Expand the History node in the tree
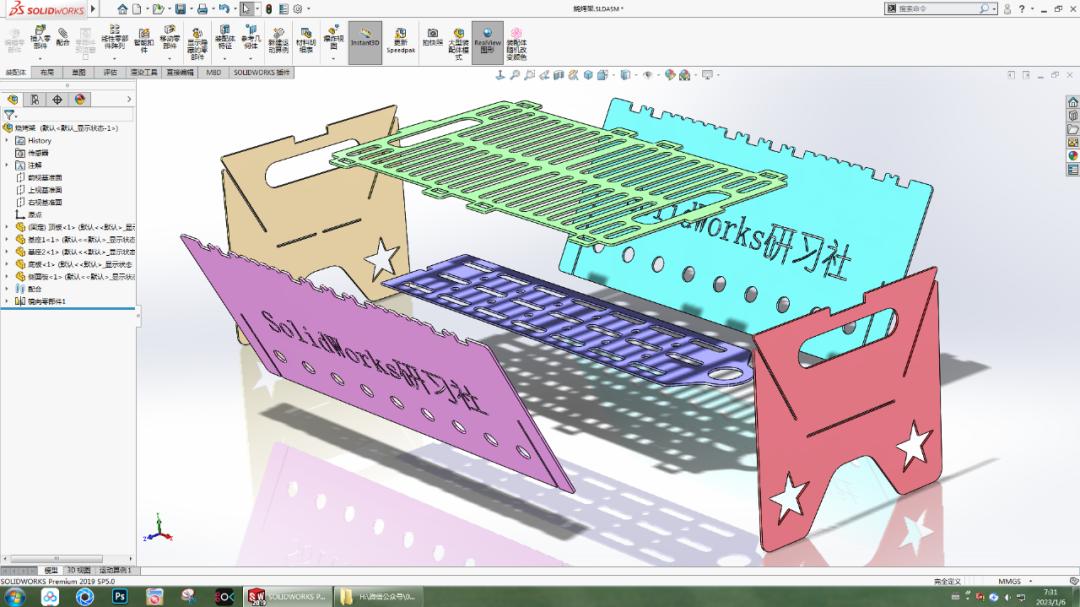 click(8, 141)
